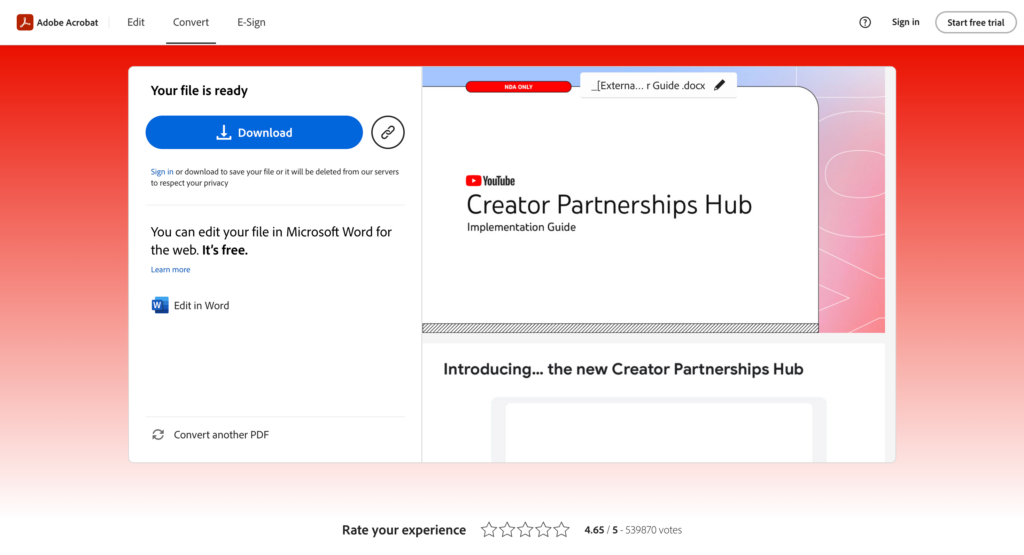Click the Sign in link under Download

(162, 172)
